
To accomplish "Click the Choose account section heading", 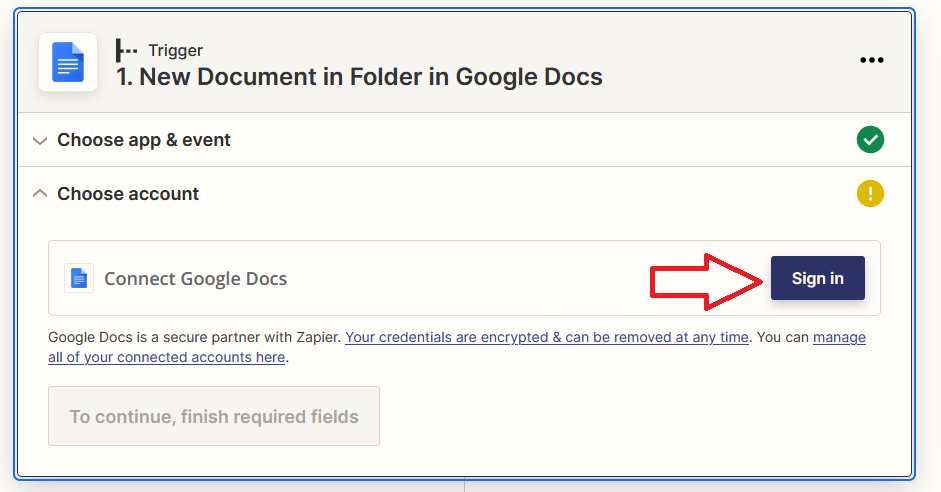I will pyautogui.click(x=128, y=194).
